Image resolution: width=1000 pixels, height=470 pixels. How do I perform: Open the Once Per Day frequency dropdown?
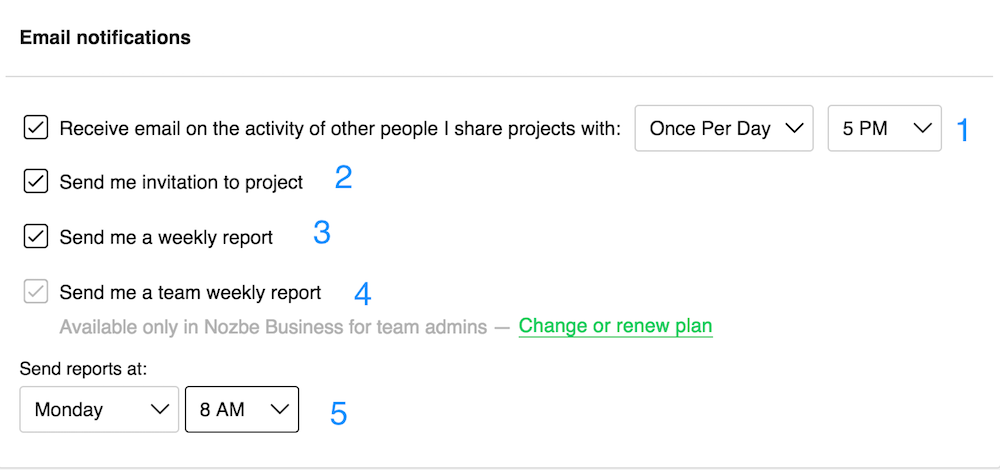click(x=724, y=128)
